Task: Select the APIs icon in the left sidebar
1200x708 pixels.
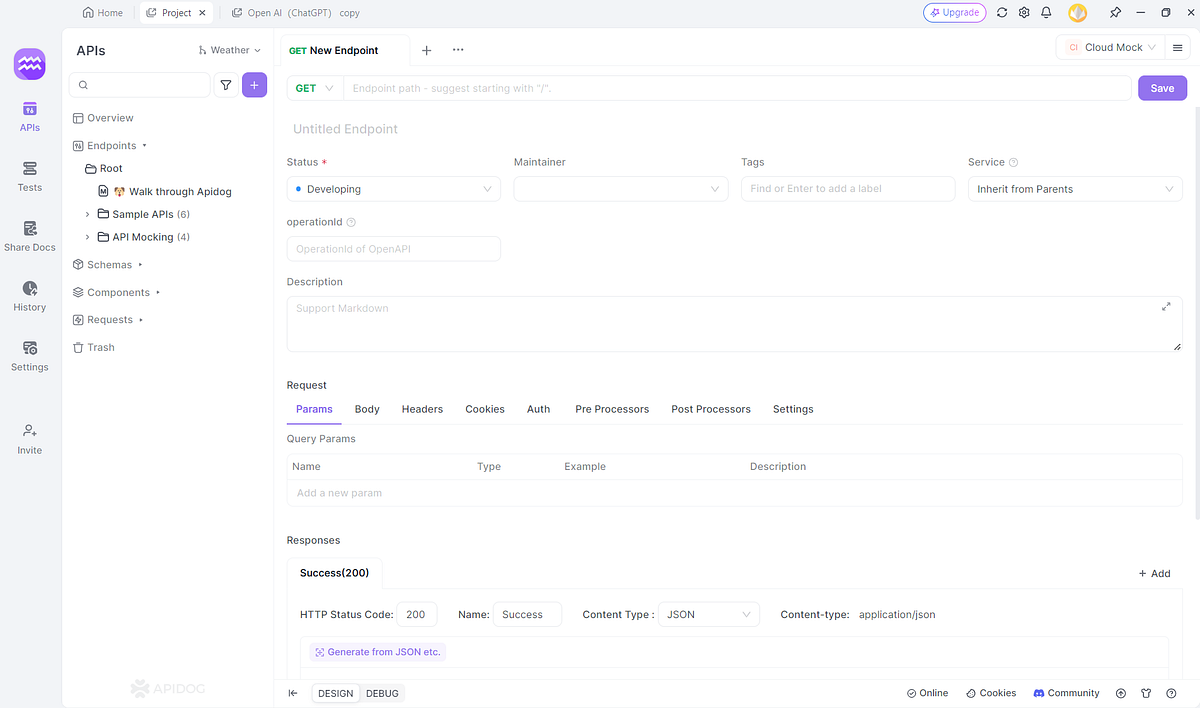Action: pyautogui.click(x=29, y=115)
